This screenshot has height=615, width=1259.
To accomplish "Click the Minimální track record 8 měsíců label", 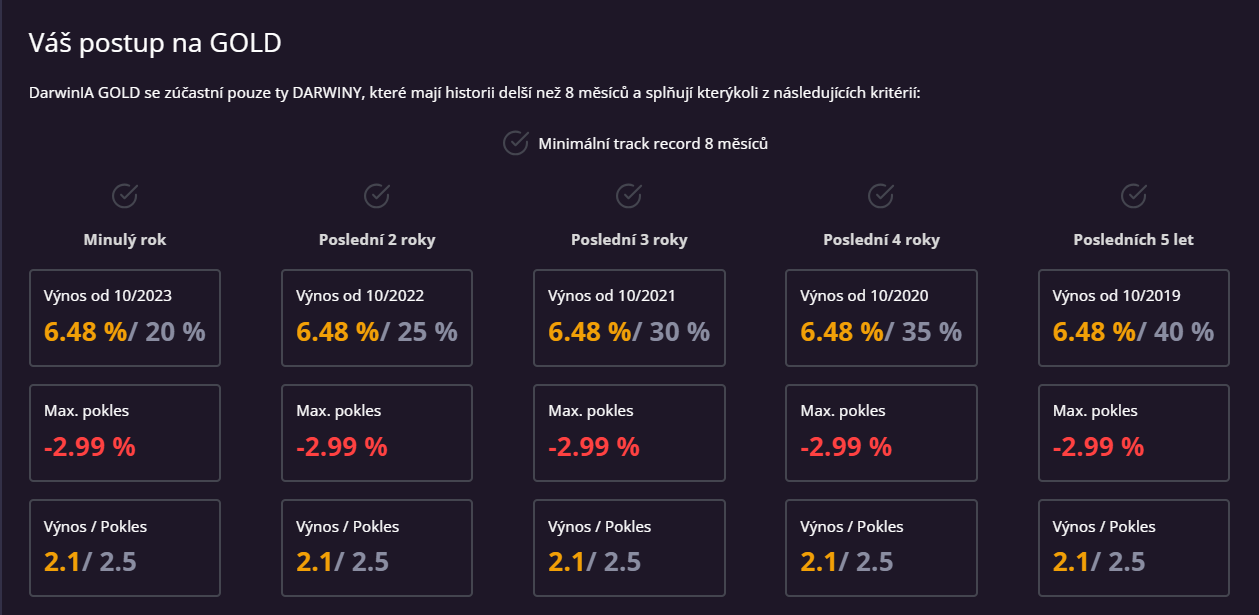I will (653, 144).
